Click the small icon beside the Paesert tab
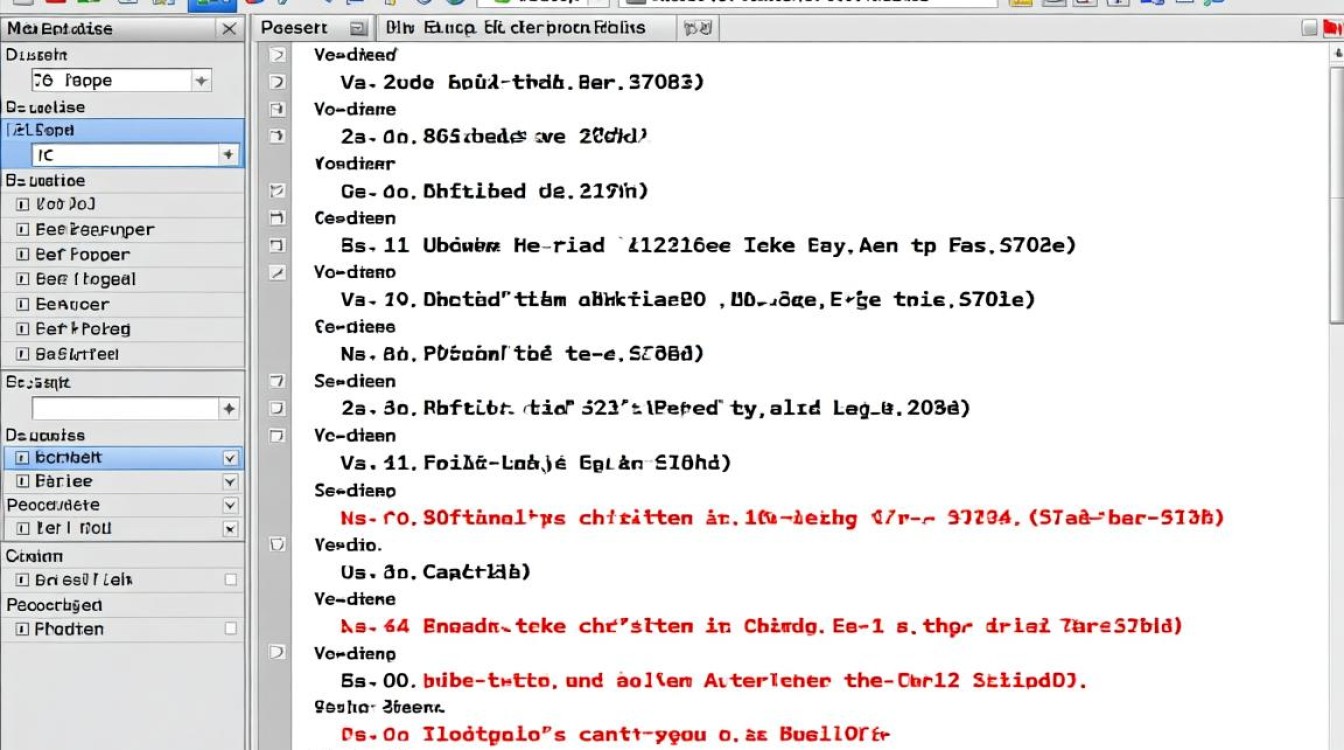This screenshot has height=750, width=1344. pyautogui.click(x=357, y=29)
